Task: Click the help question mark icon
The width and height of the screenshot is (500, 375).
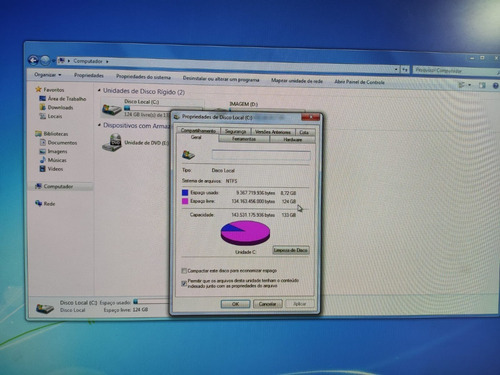Action: click(495, 86)
